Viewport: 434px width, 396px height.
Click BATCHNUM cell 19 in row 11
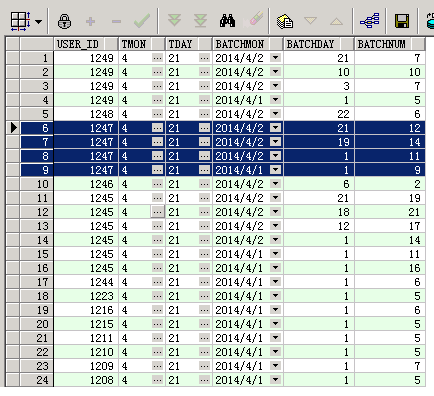tap(390, 198)
